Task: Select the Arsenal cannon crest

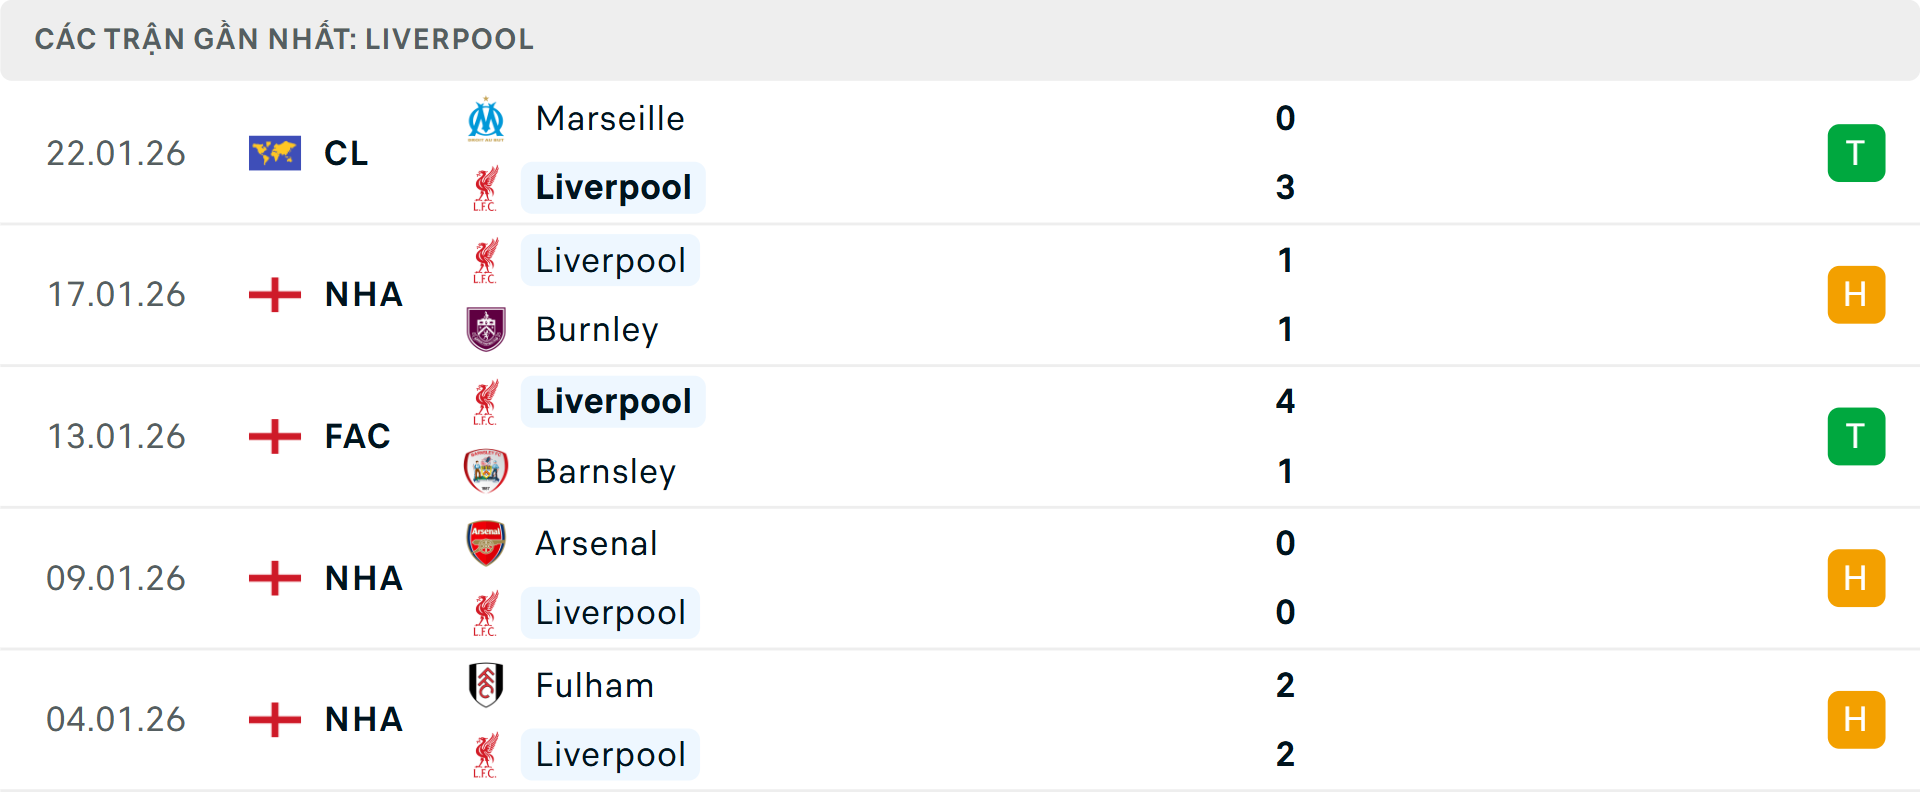Action: [487, 543]
